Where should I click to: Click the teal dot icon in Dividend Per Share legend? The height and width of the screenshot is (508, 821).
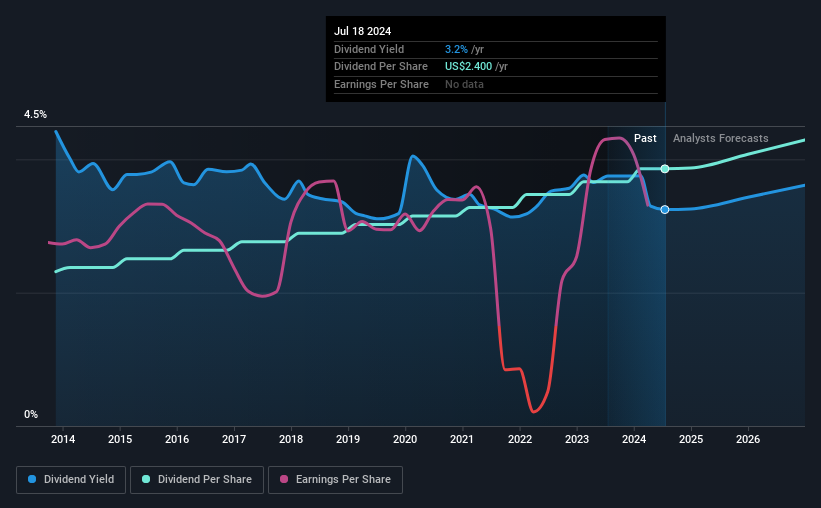146,479
